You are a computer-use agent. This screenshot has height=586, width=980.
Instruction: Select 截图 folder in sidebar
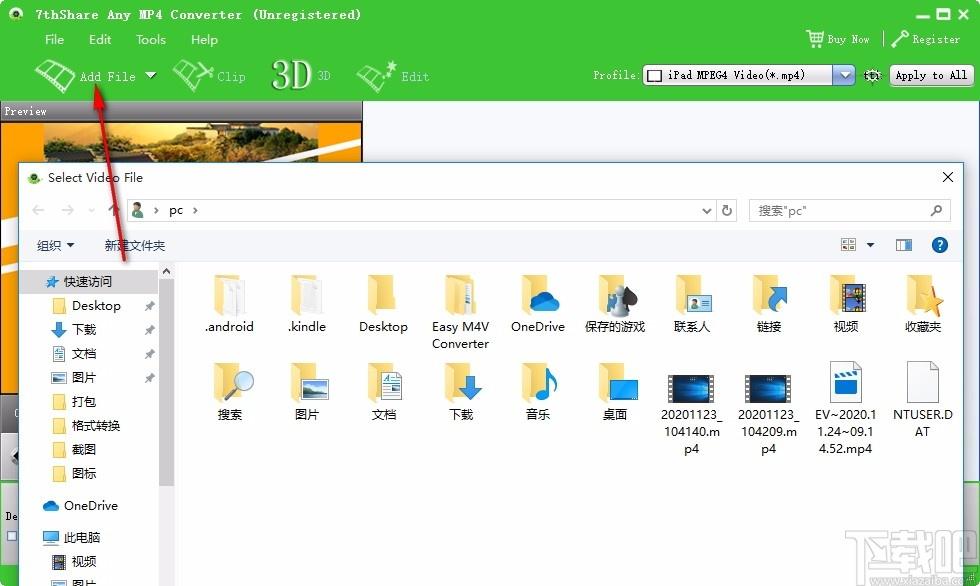point(84,450)
